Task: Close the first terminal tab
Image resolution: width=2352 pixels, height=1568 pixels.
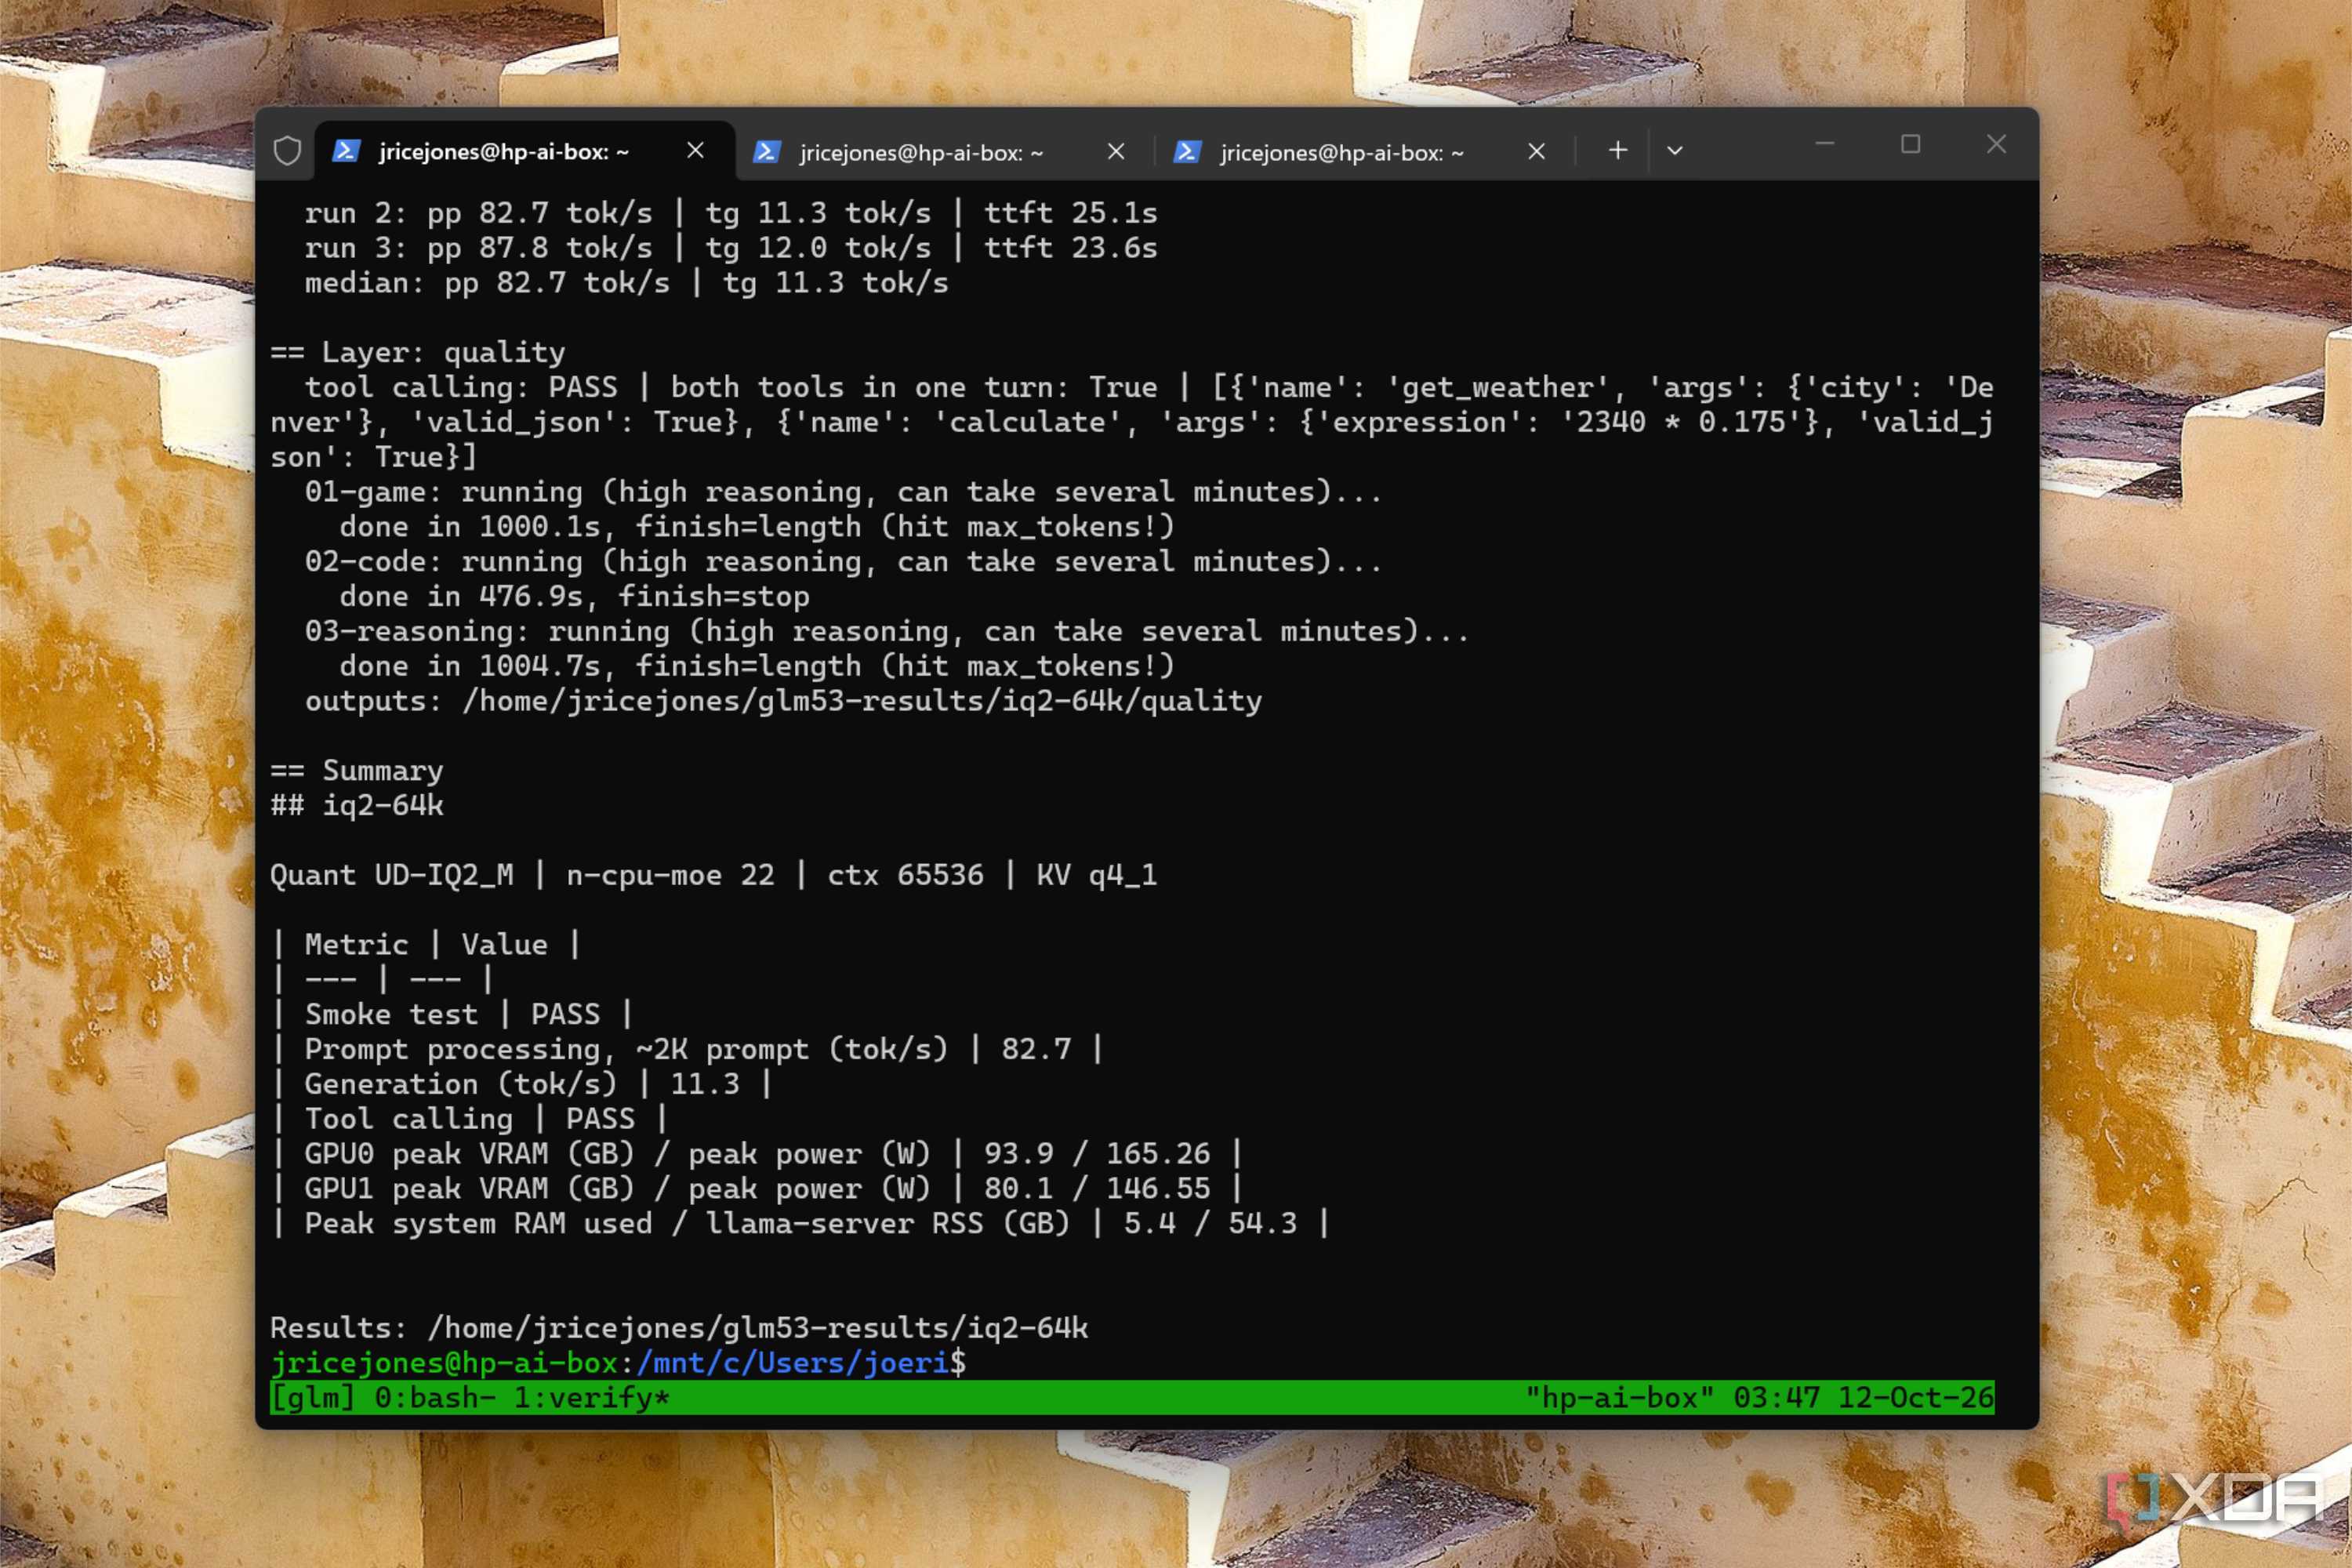Action: click(696, 151)
